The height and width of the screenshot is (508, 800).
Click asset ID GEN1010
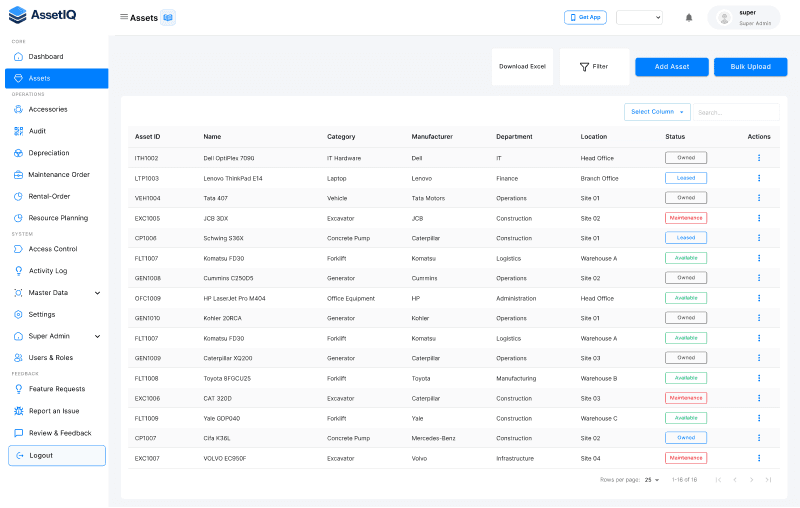[x=147, y=318]
